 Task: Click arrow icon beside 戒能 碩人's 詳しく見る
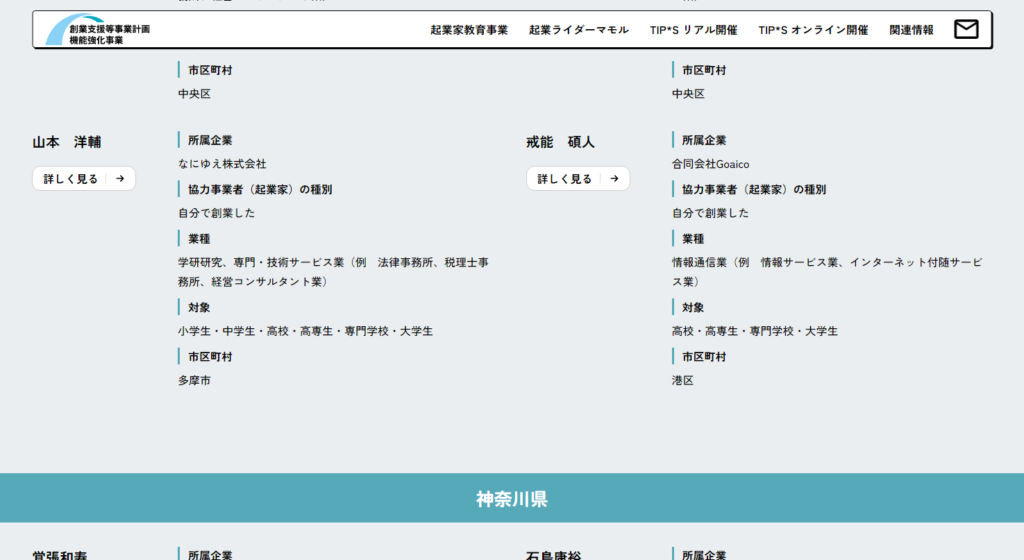(614, 179)
